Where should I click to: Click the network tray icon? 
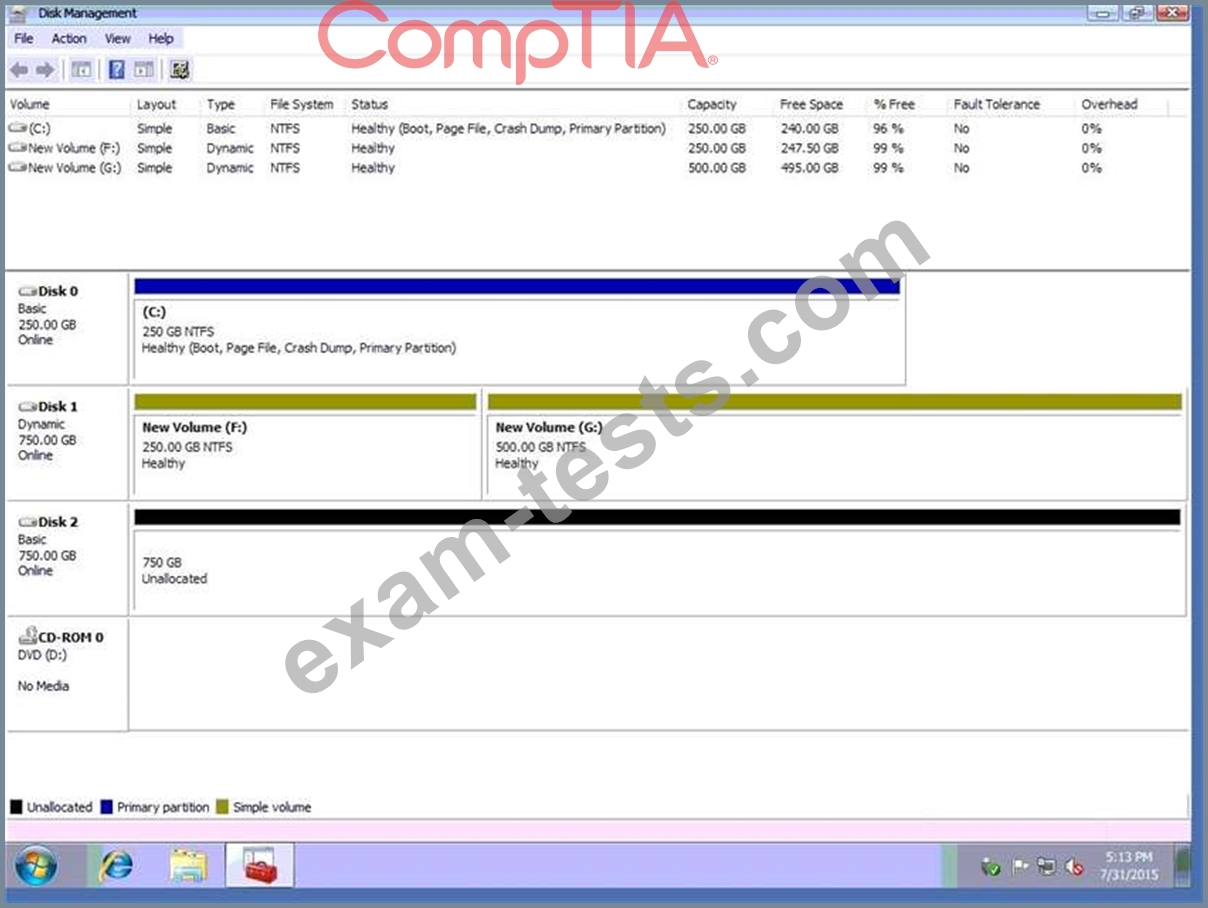(1047, 867)
